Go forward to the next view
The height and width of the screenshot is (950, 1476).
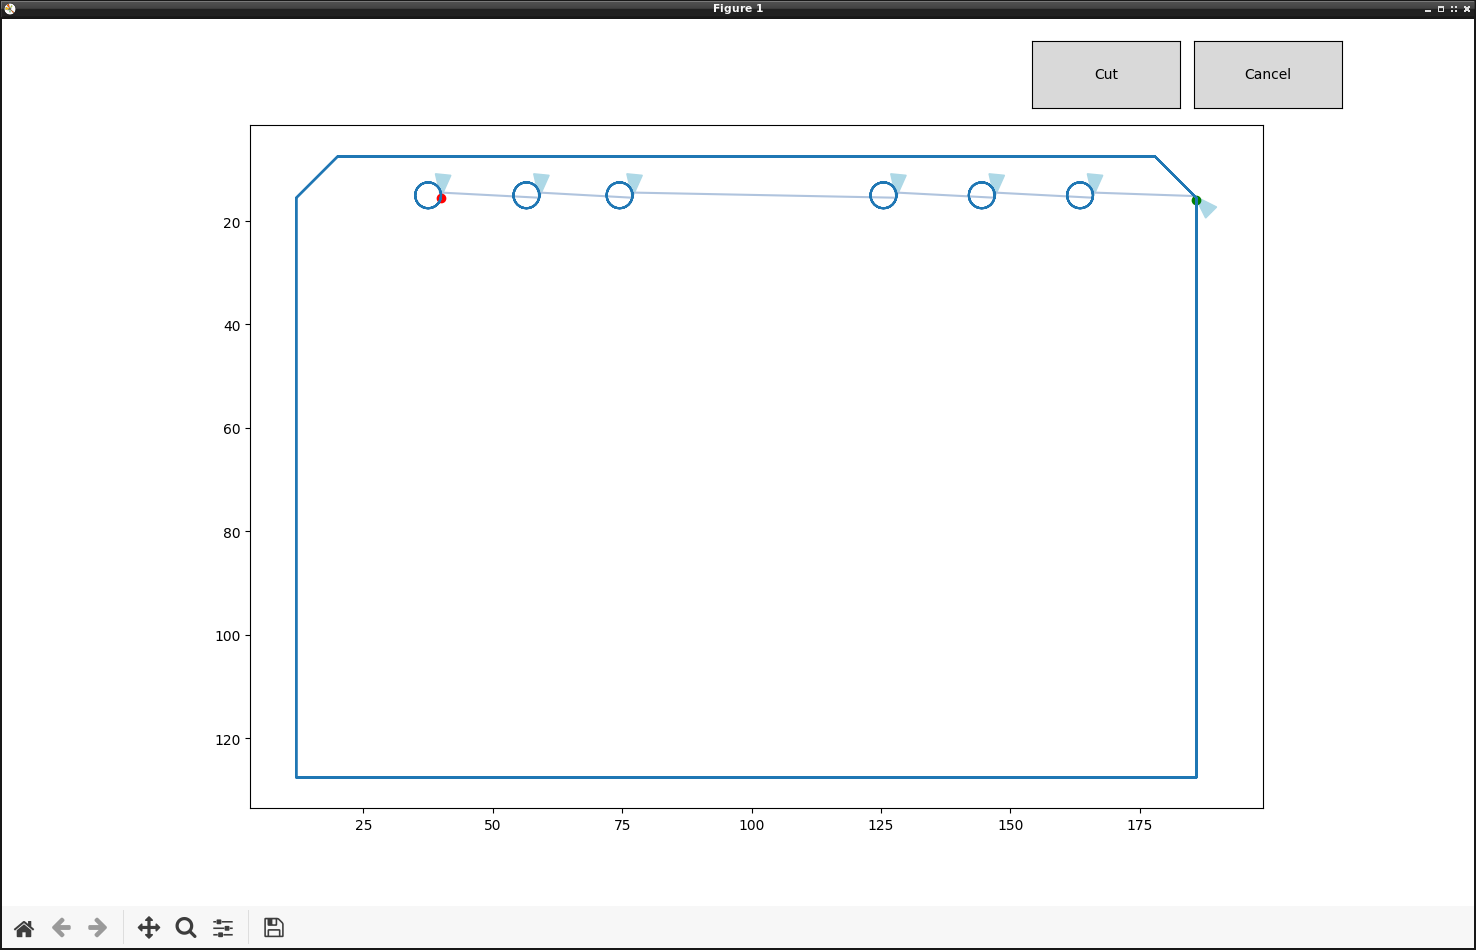(97, 928)
